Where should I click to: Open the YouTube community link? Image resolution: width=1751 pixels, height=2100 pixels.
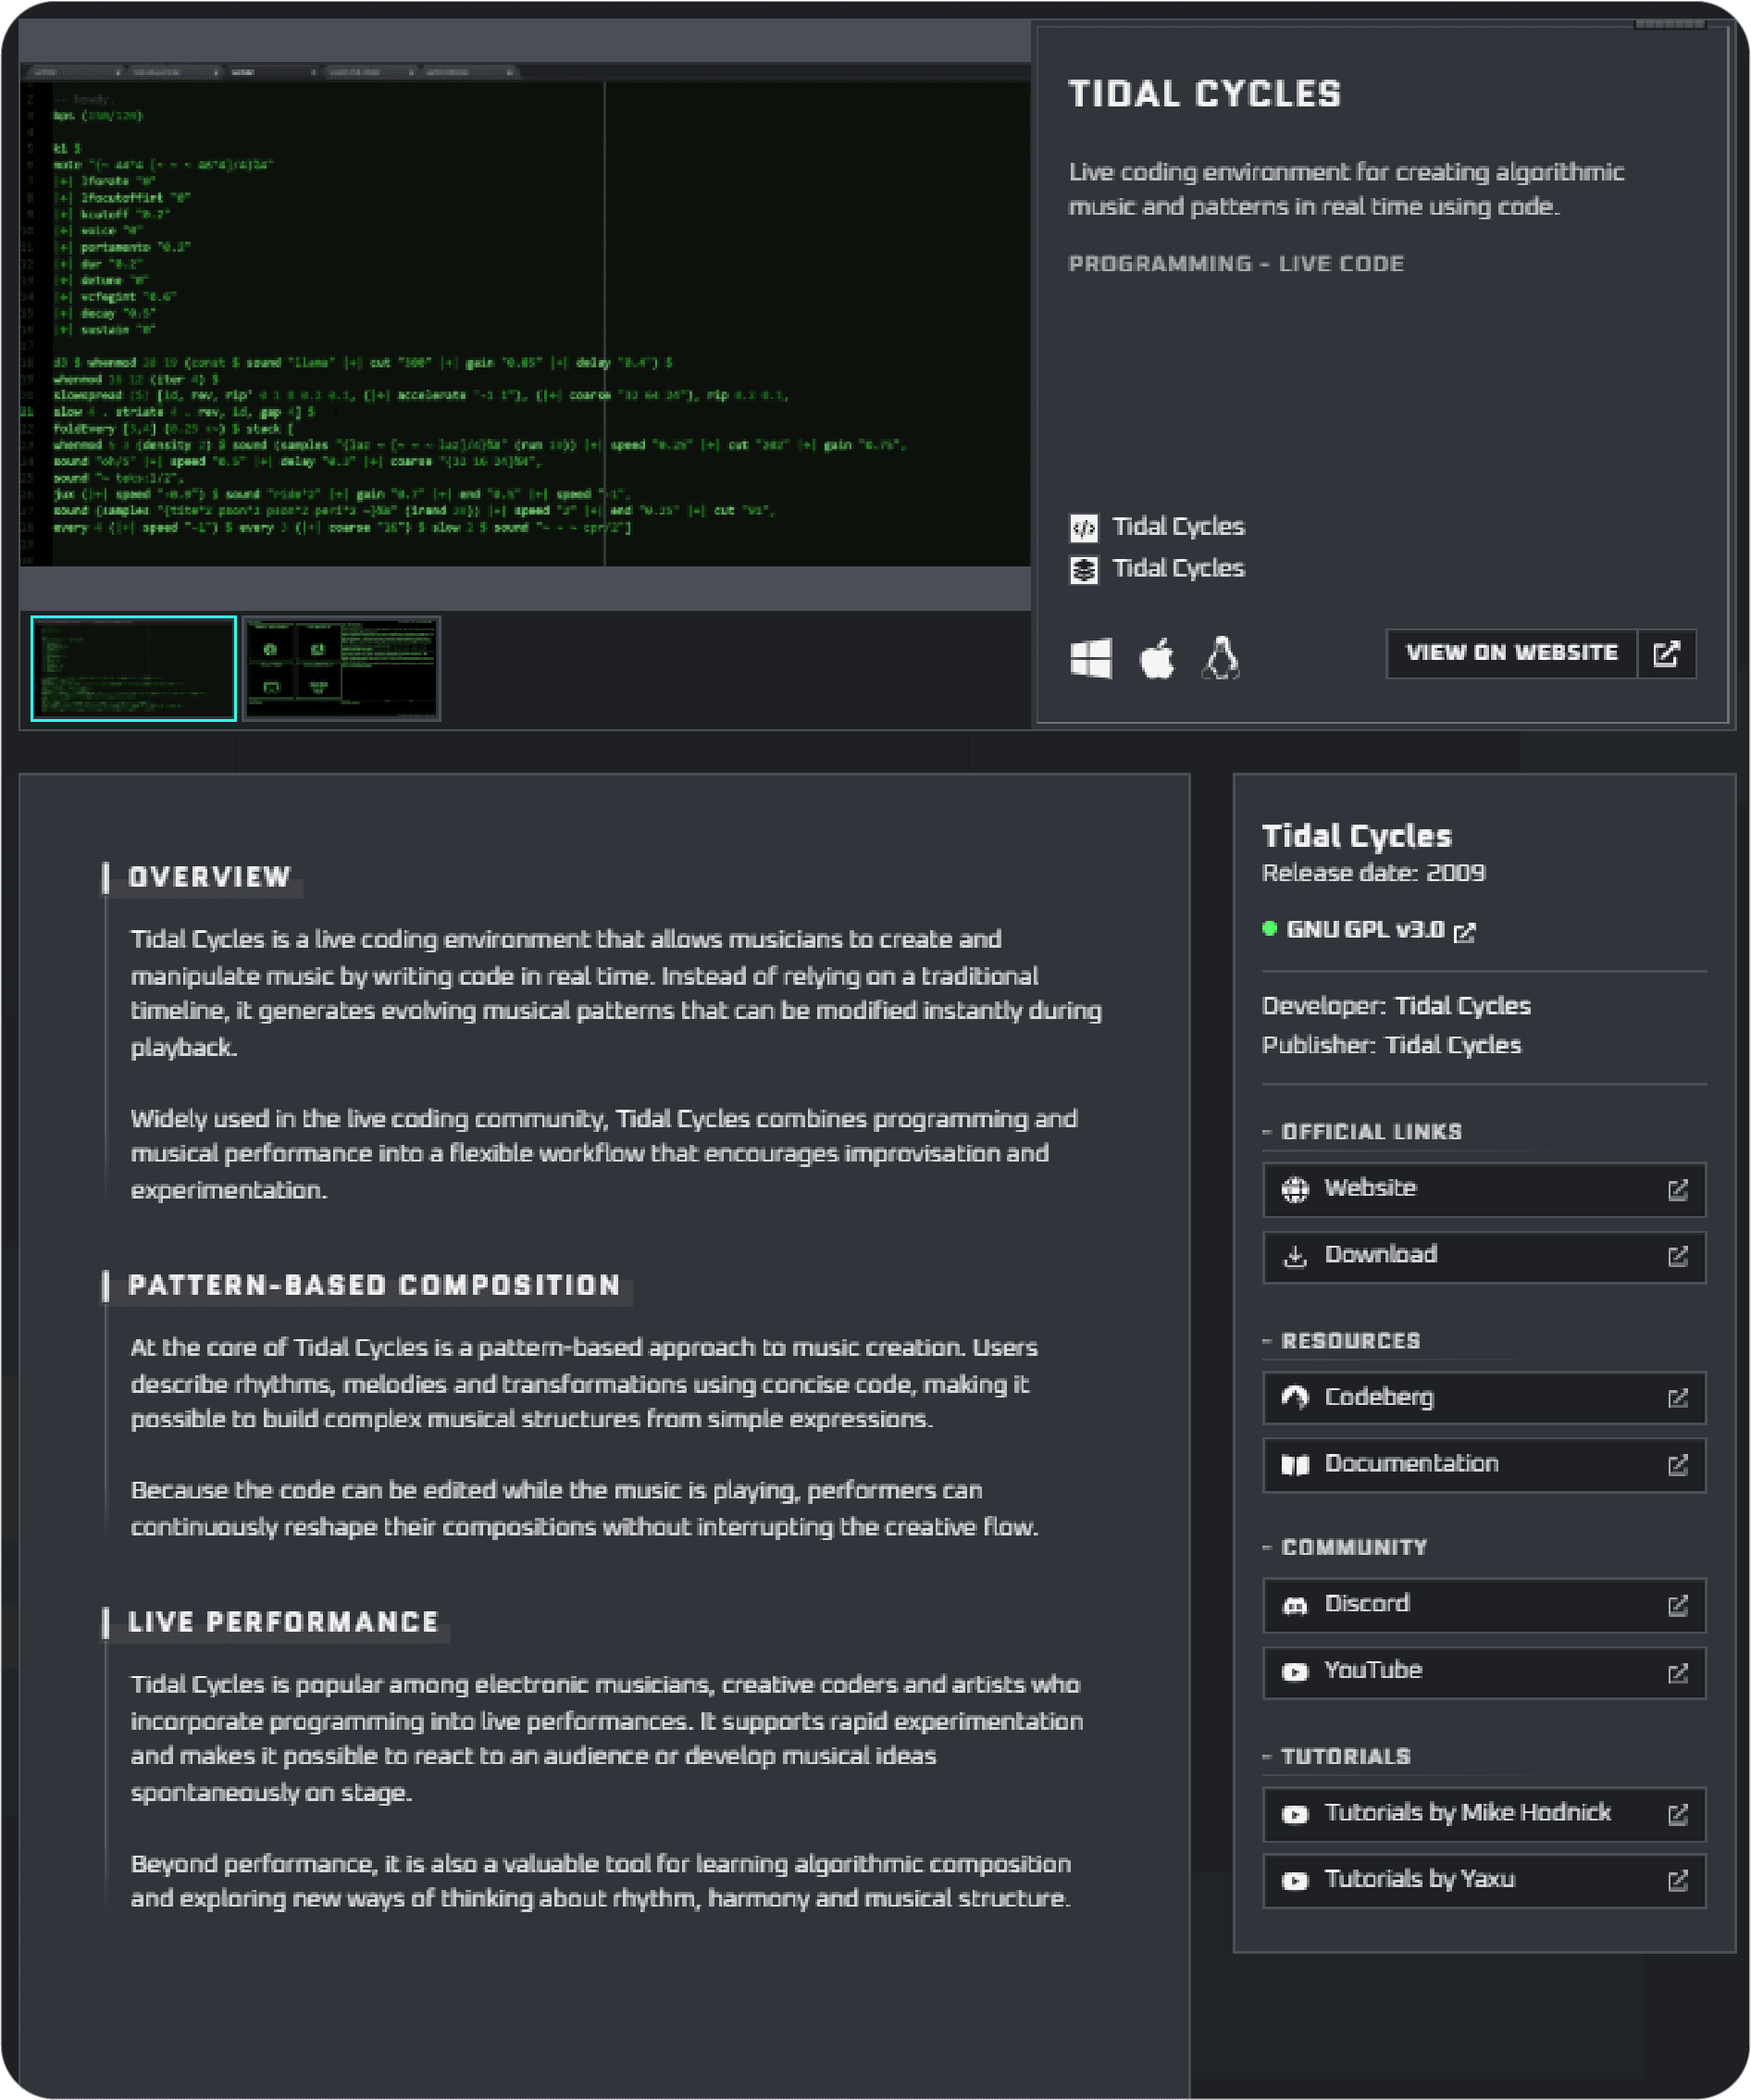(1484, 1672)
